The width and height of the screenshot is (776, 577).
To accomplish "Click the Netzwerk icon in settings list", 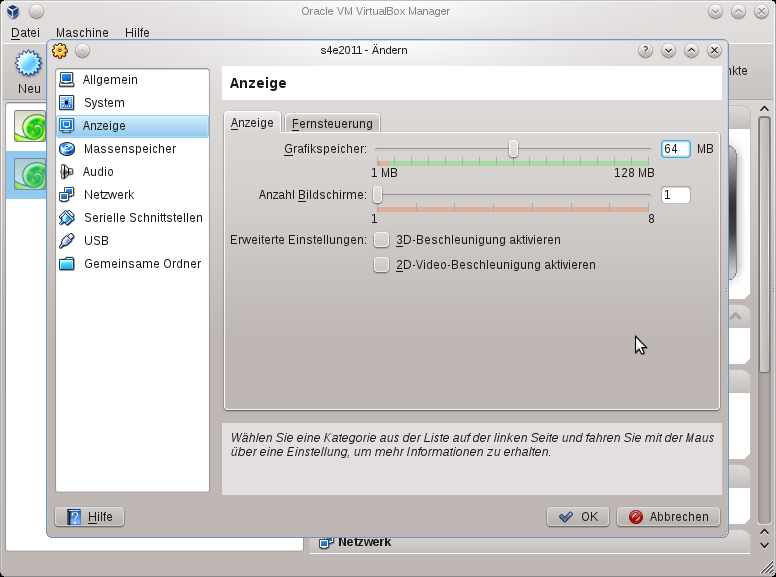I will 67,194.
